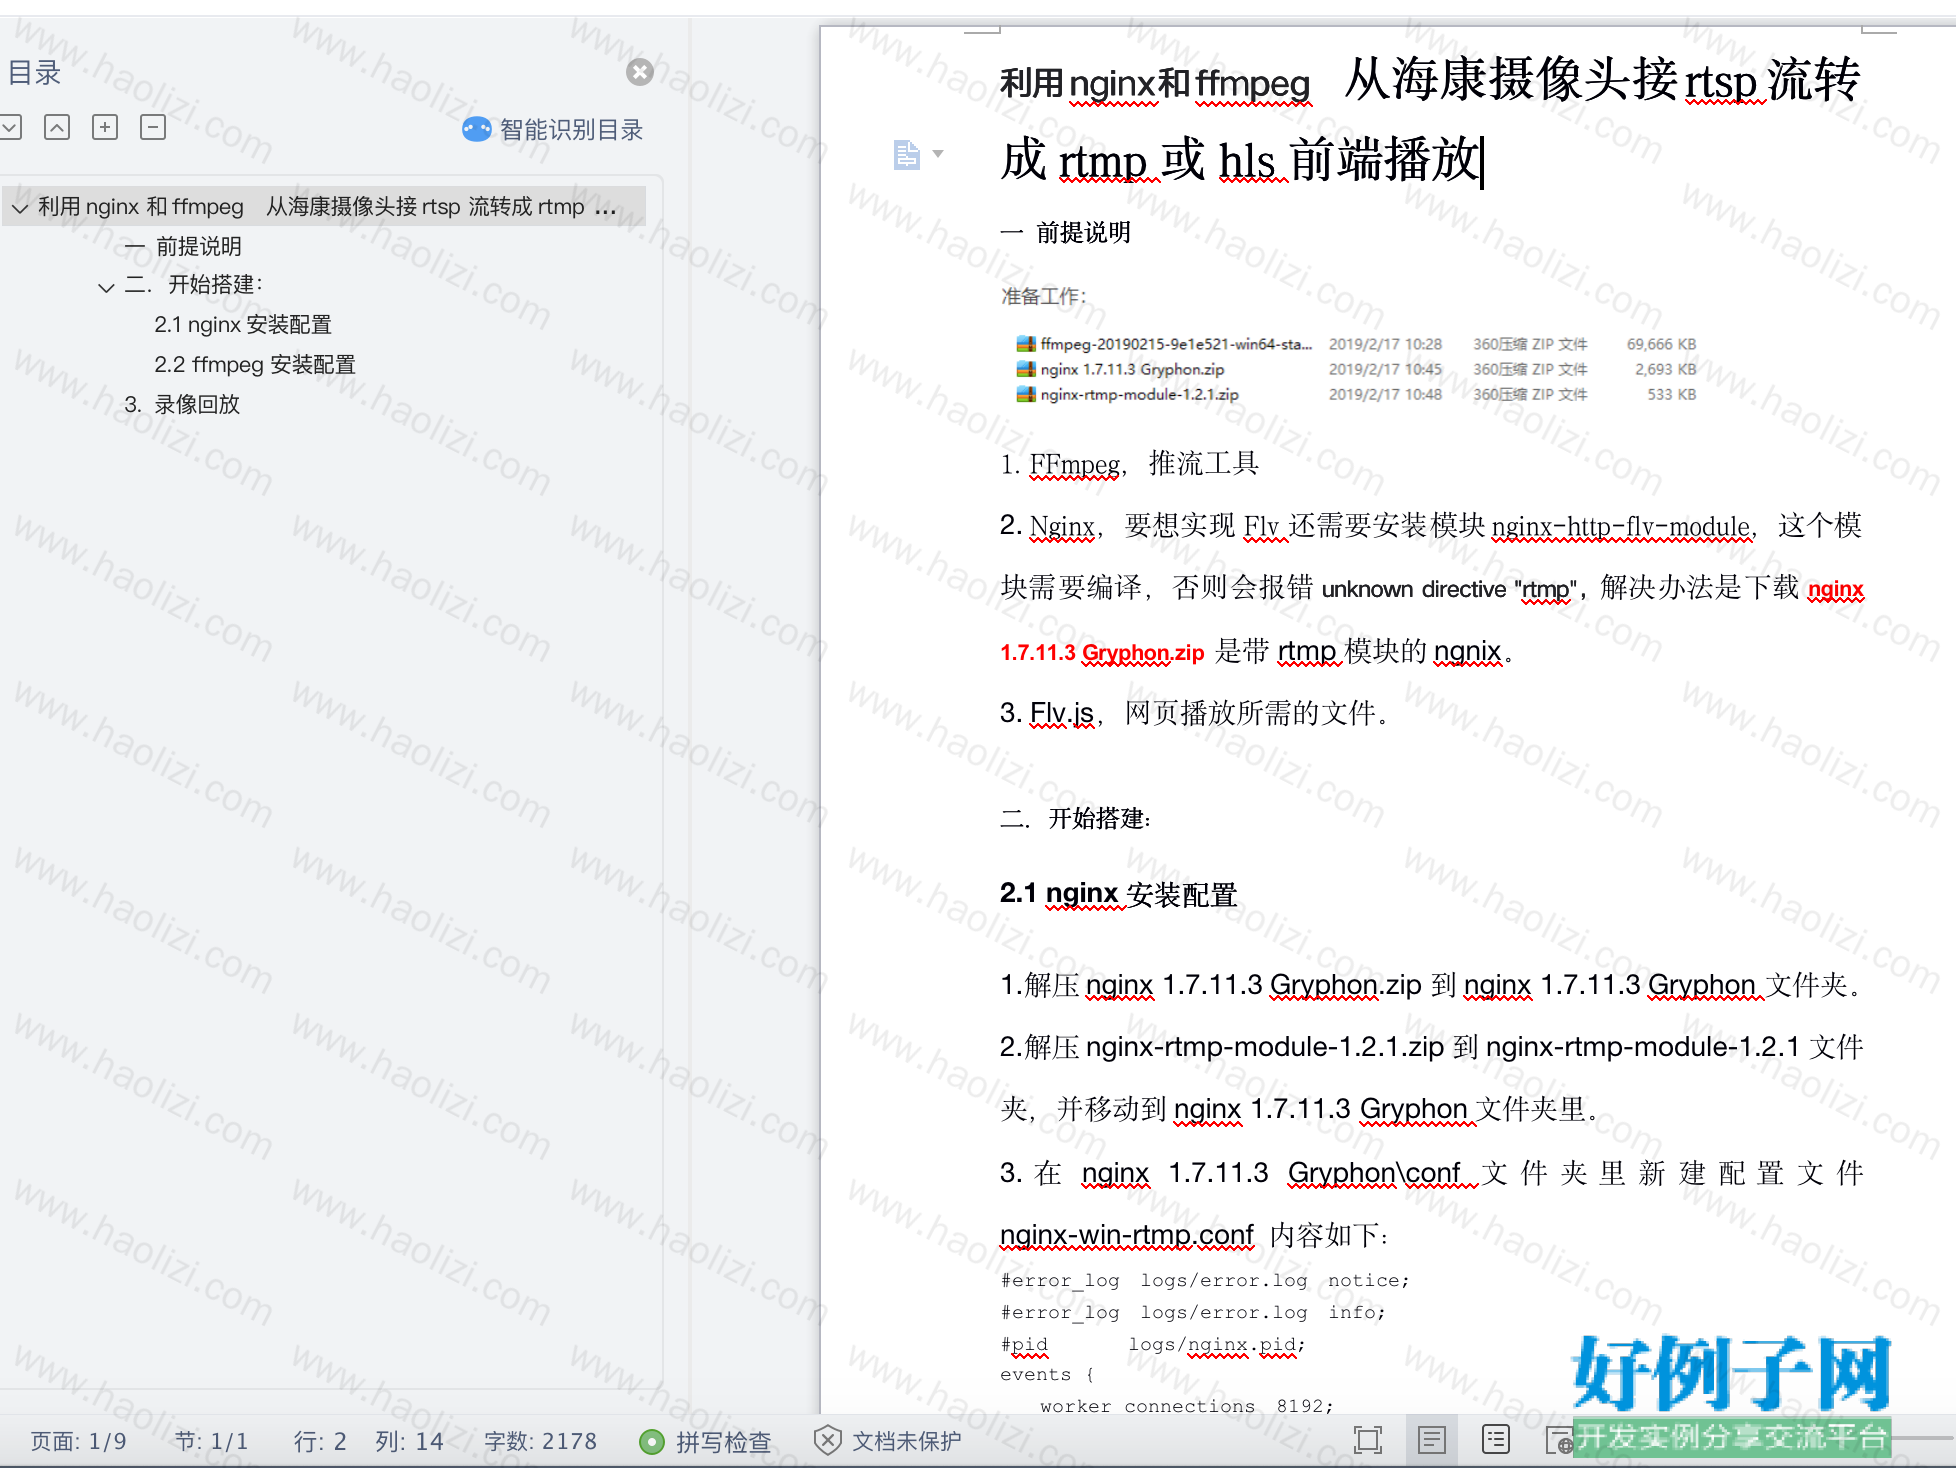The image size is (1956, 1468).
Task: Navigate to 3. 录像回放 in the outline
Action: tap(182, 405)
